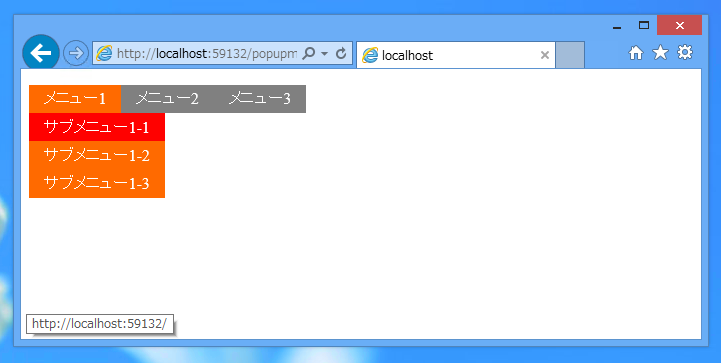Select メニュー3 in the menu bar
This screenshot has width=721, height=363.
coord(260,98)
